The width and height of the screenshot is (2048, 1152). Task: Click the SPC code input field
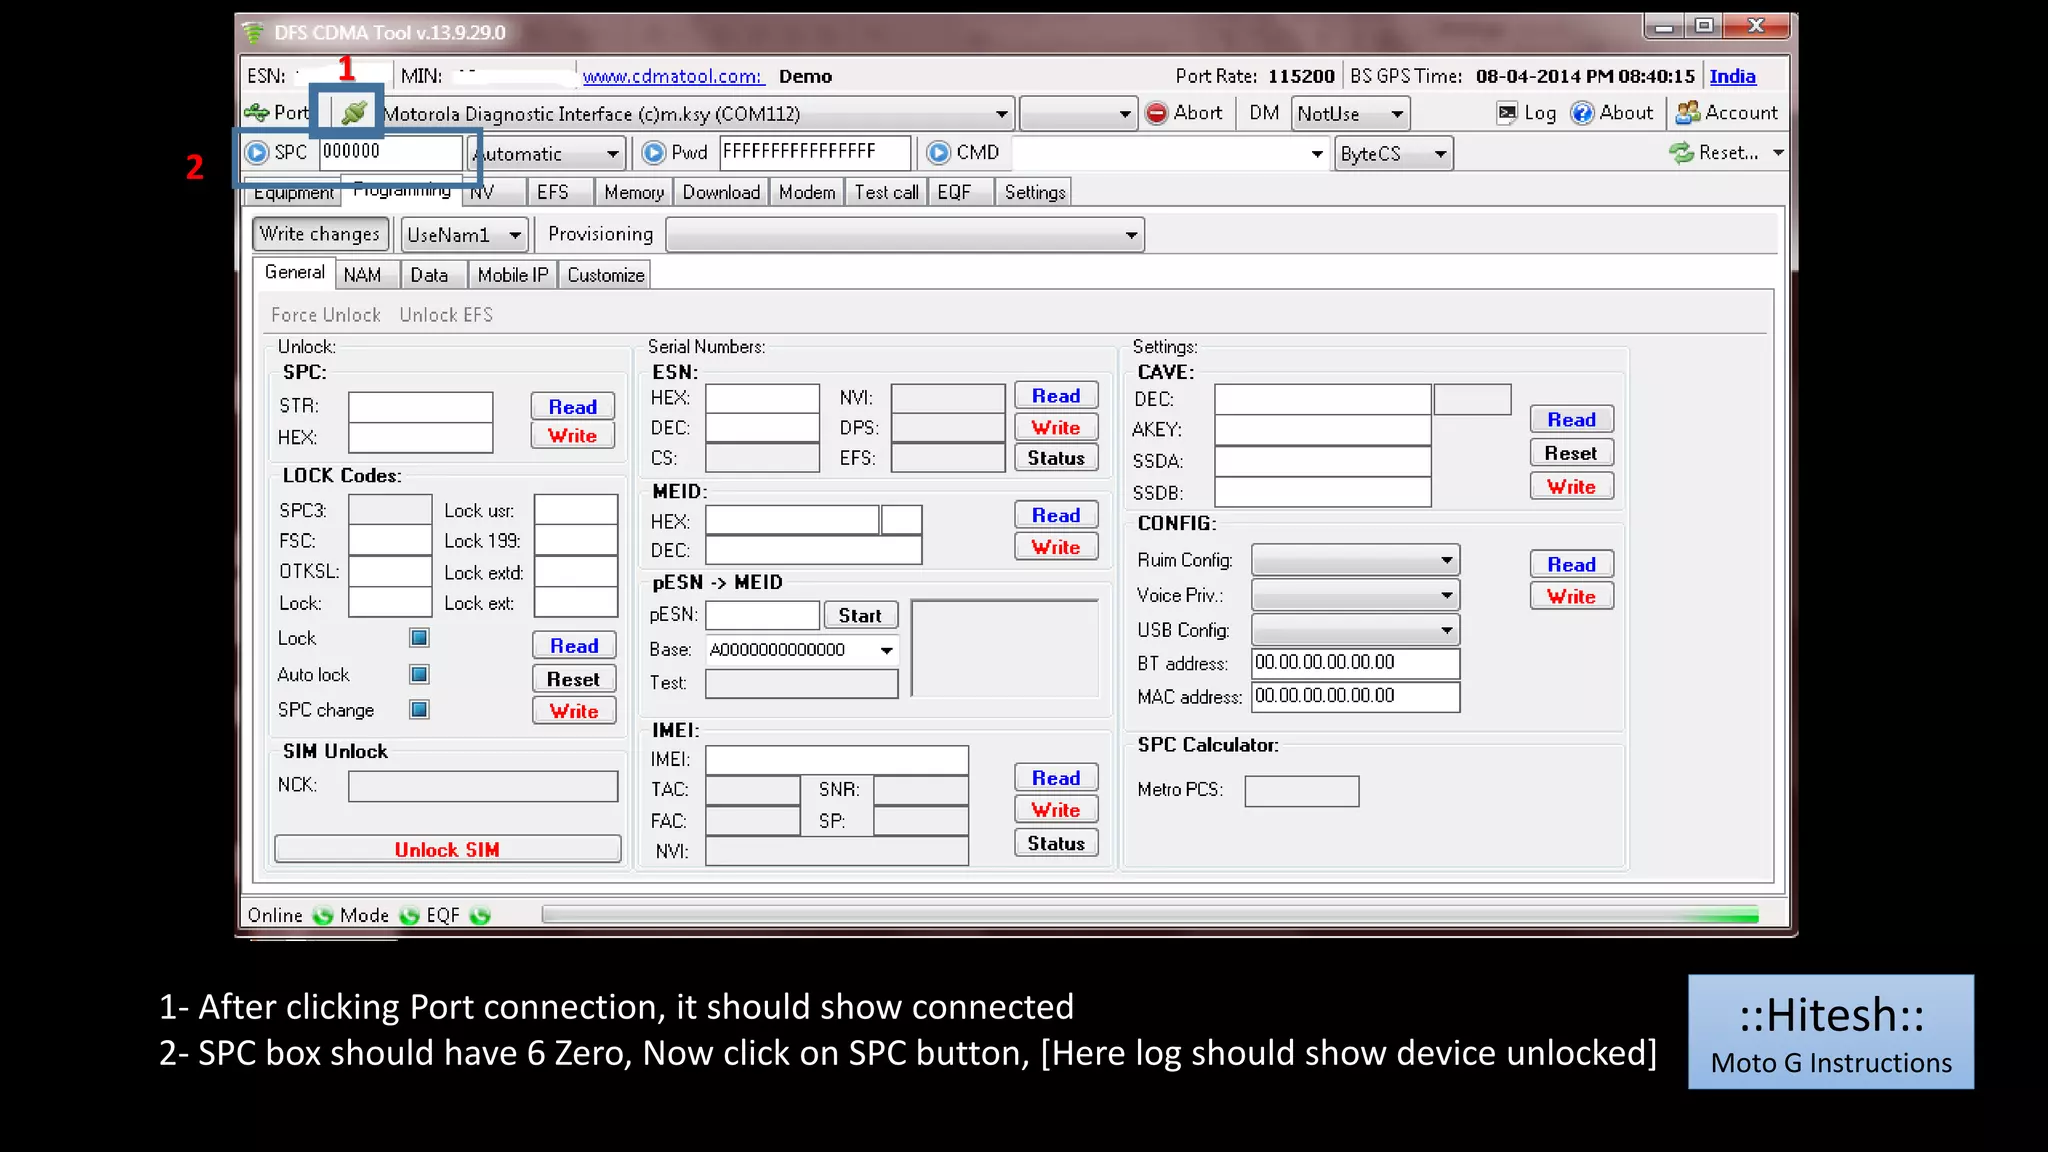pos(391,152)
